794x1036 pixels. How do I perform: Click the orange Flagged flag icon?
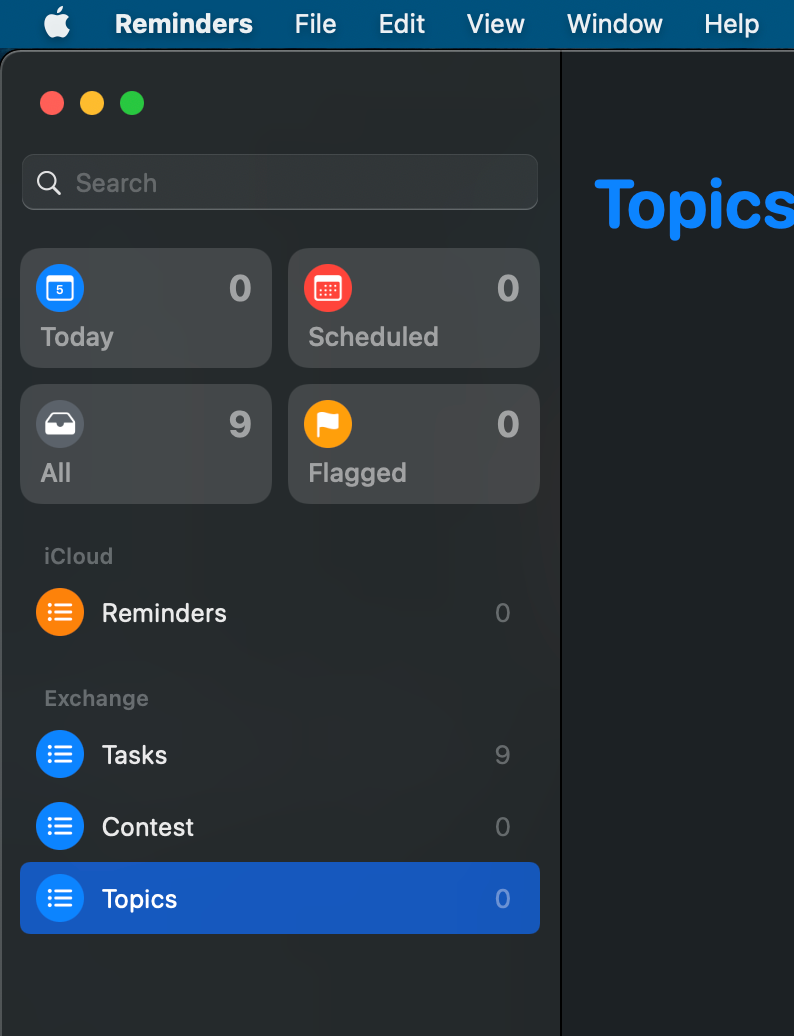327,424
